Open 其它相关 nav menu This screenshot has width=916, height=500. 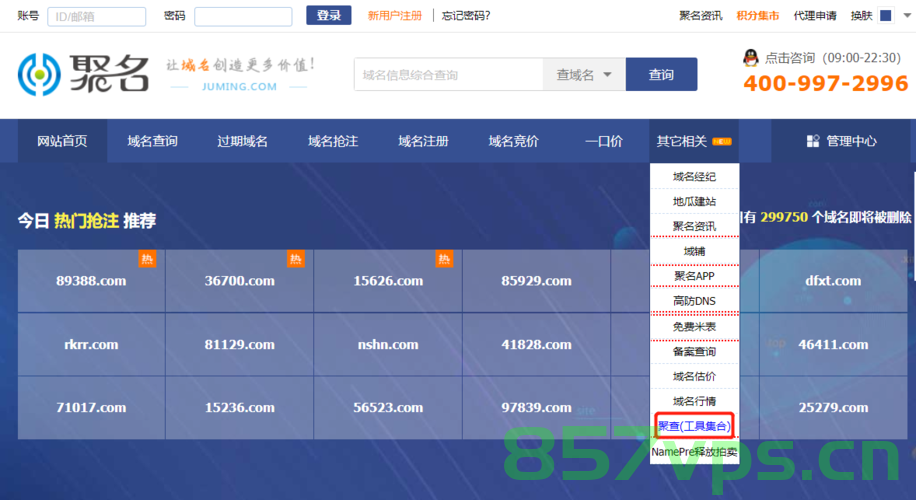coord(694,141)
